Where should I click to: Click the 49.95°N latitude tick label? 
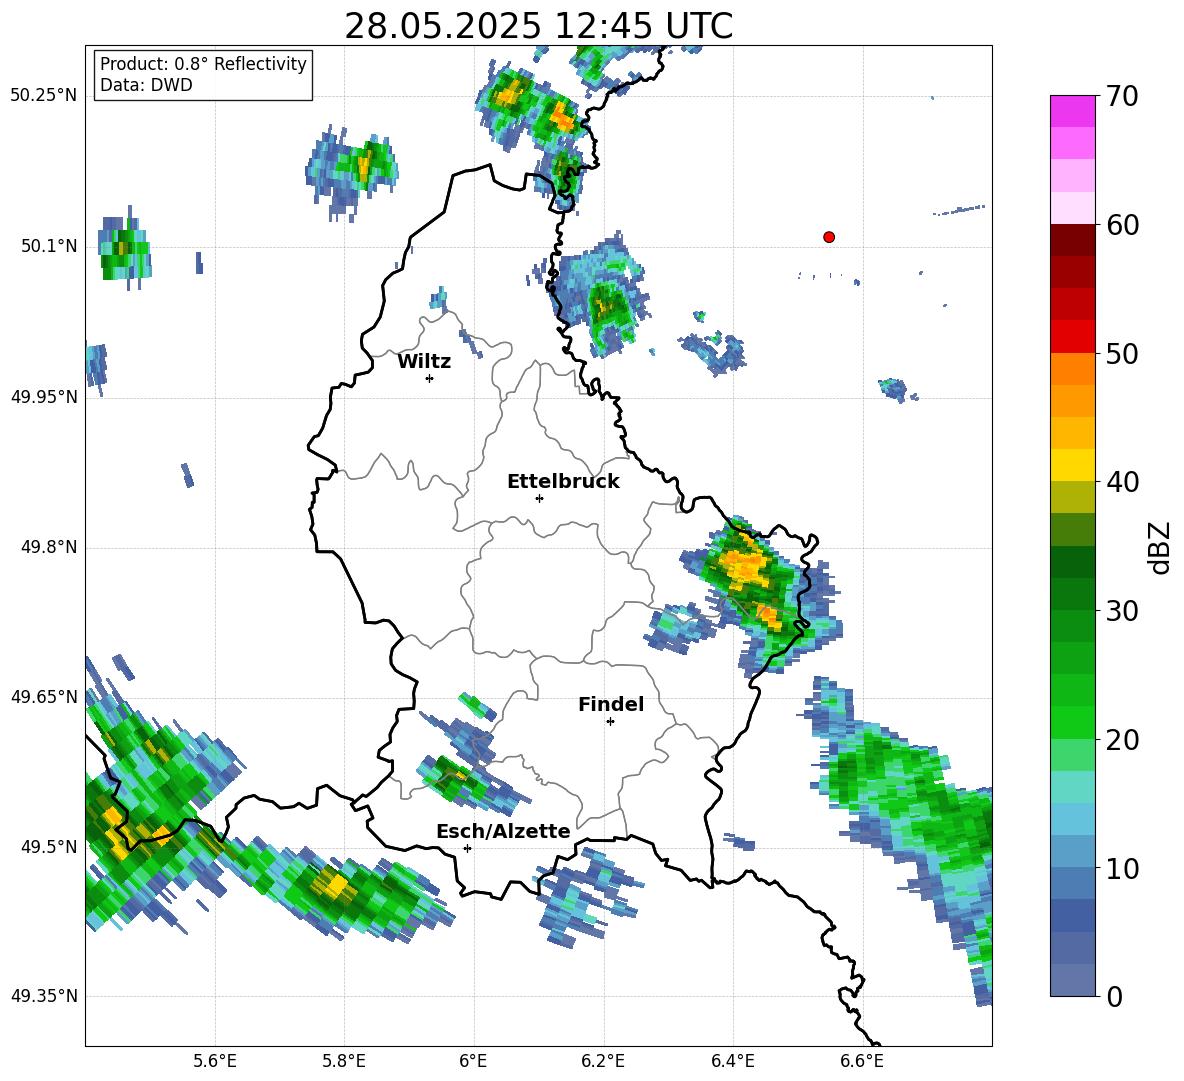[x=44, y=396]
